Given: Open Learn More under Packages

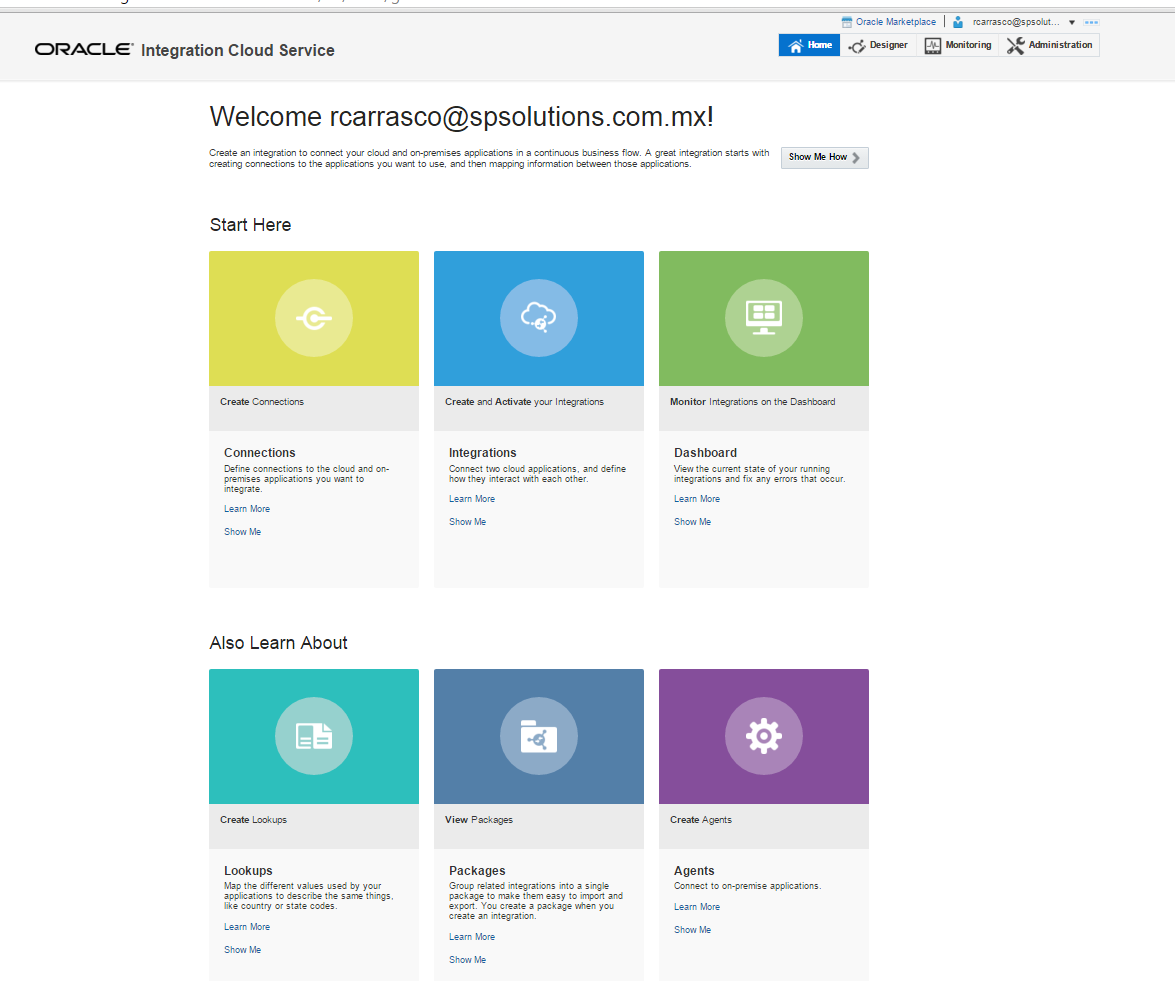Looking at the screenshot, I should (x=471, y=937).
